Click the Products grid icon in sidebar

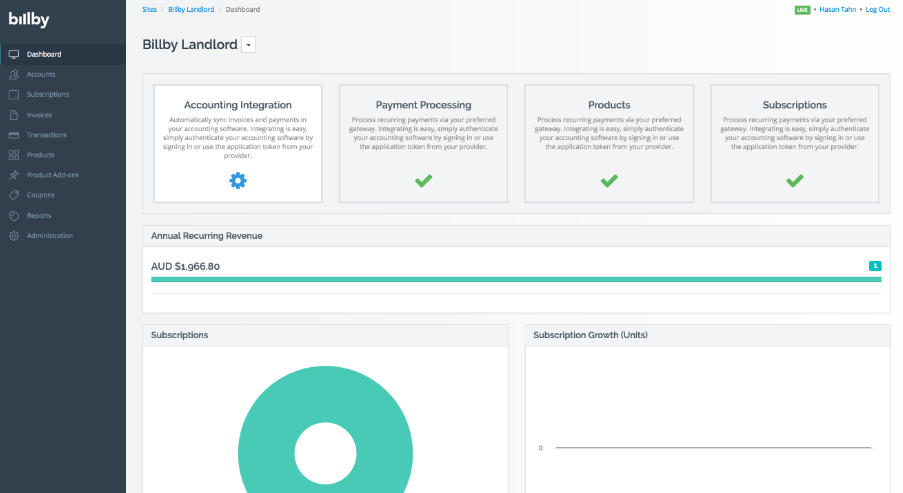point(13,155)
